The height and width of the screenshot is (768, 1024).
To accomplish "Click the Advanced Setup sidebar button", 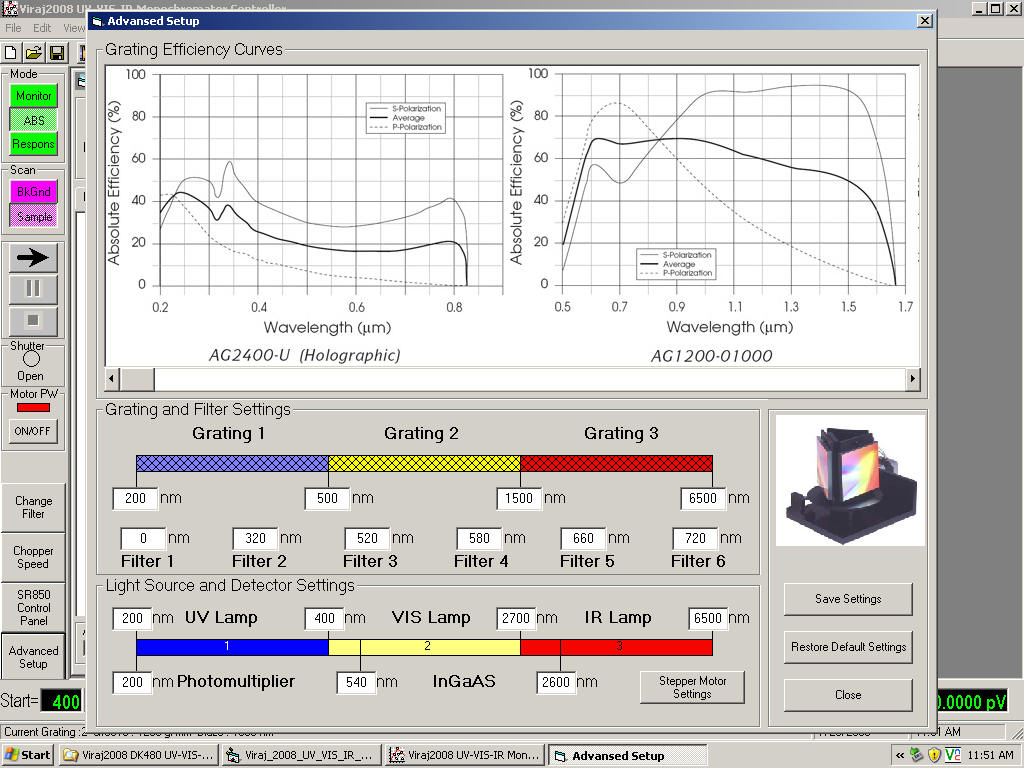I will click(x=33, y=657).
